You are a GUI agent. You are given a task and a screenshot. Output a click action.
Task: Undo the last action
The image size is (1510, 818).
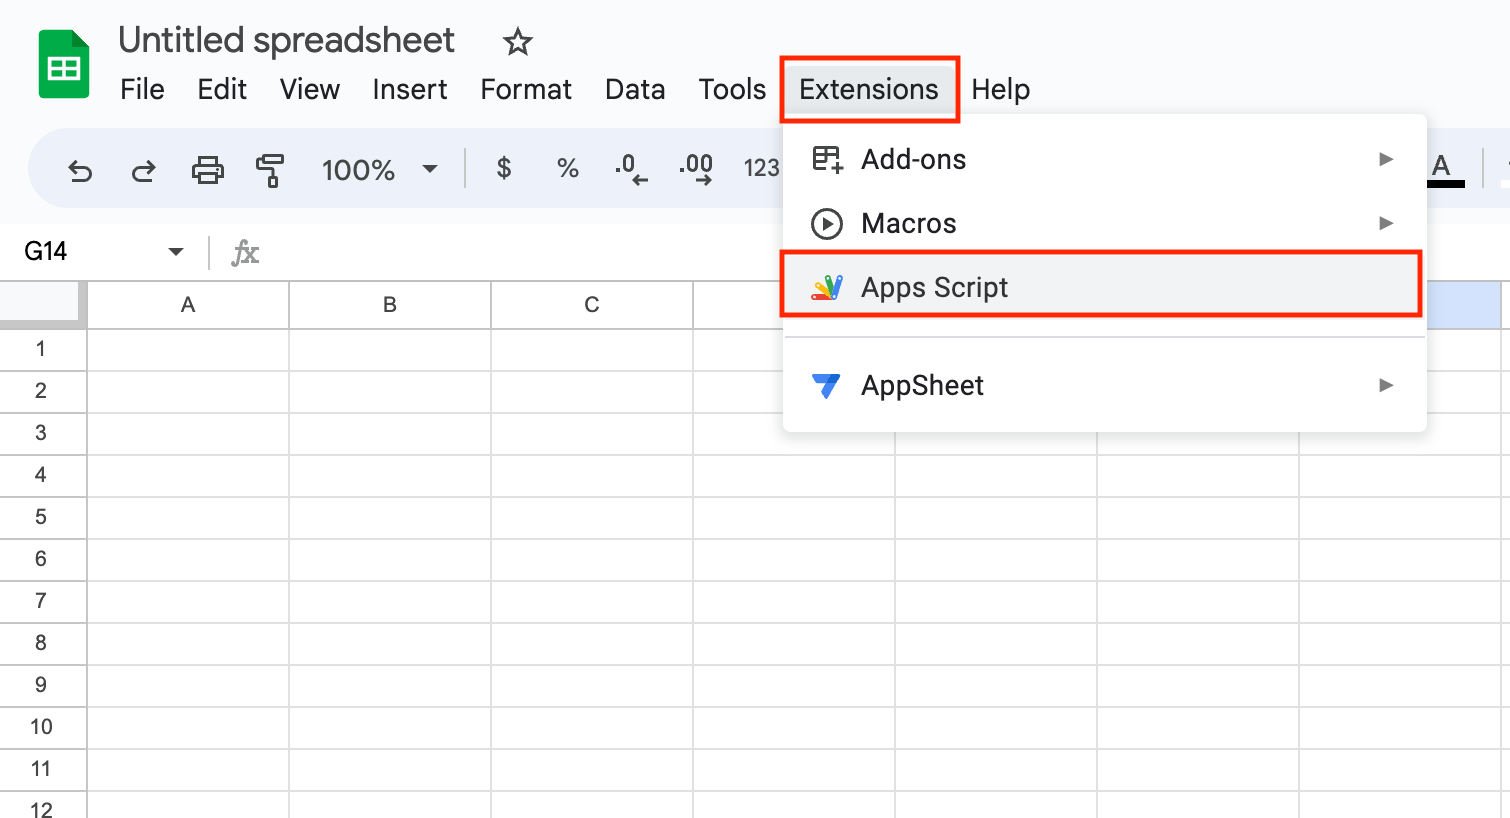[x=80, y=171]
